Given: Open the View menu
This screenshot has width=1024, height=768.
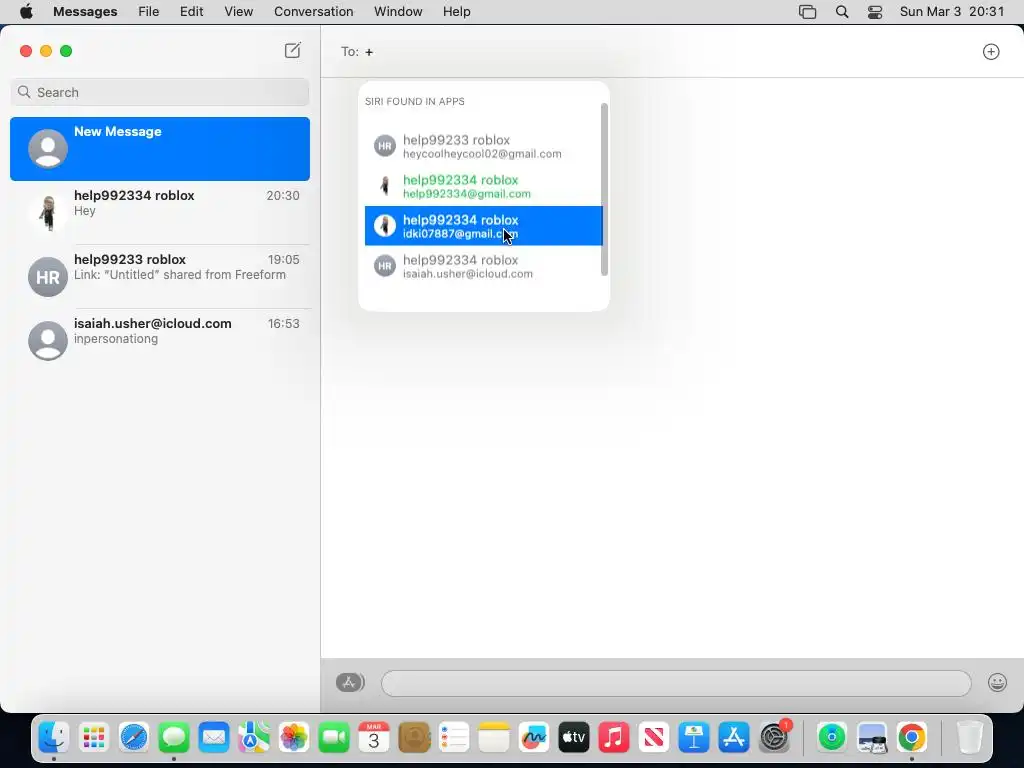Looking at the screenshot, I should (238, 12).
